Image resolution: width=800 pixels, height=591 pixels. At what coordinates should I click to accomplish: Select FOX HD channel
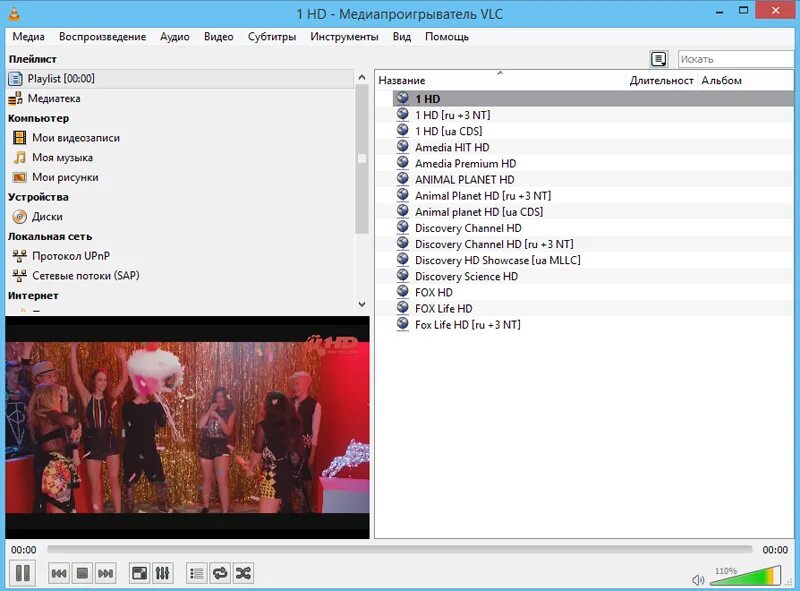(x=593, y=292)
